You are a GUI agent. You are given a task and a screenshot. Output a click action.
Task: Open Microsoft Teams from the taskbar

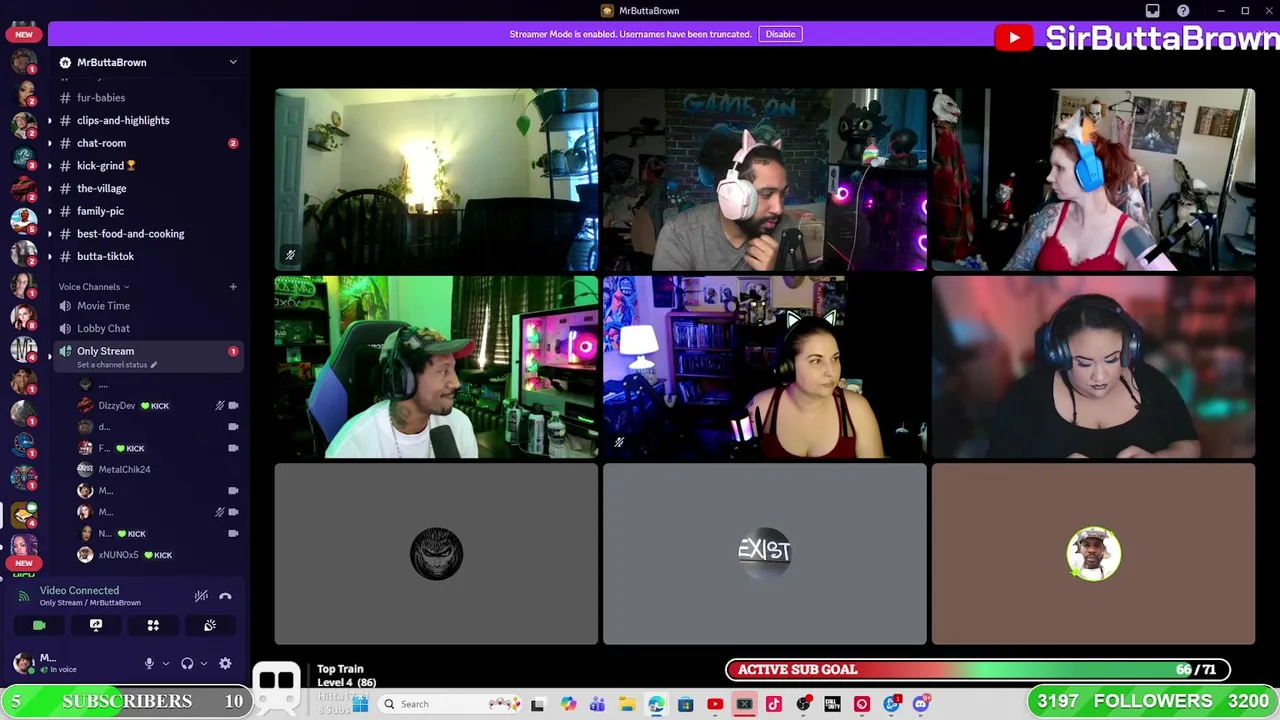pyautogui.click(x=597, y=704)
